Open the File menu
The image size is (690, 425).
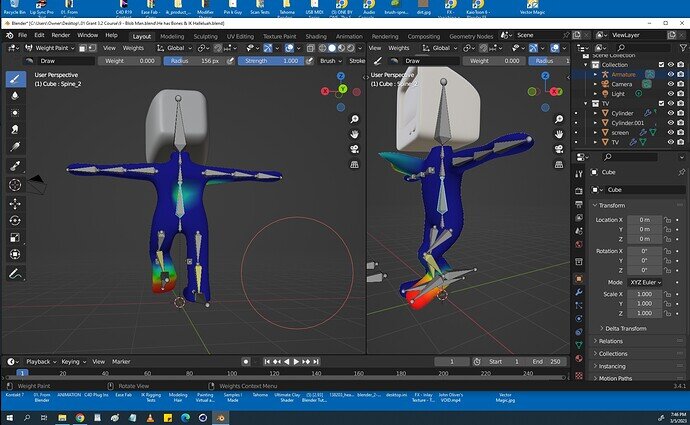click(22, 35)
